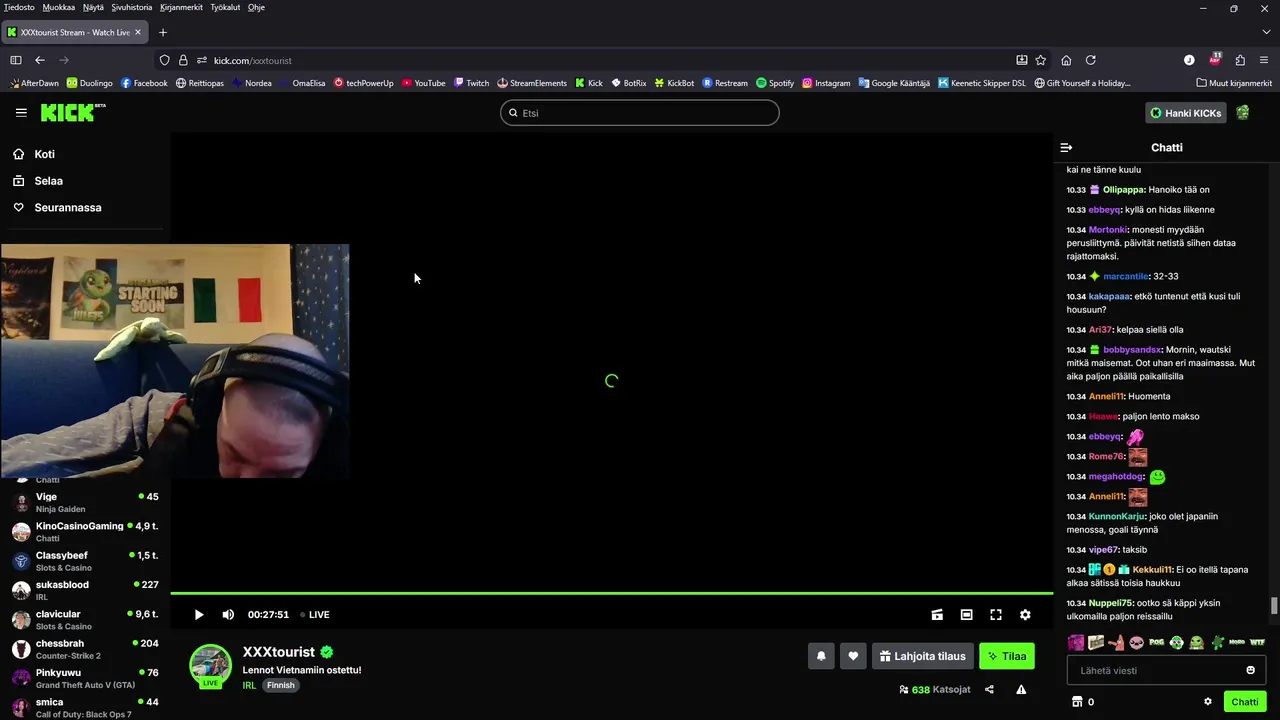Open the Kirjanmerkit menu
Image resolution: width=1280 pixels, height=720 pixels.
tap(181, 7)
